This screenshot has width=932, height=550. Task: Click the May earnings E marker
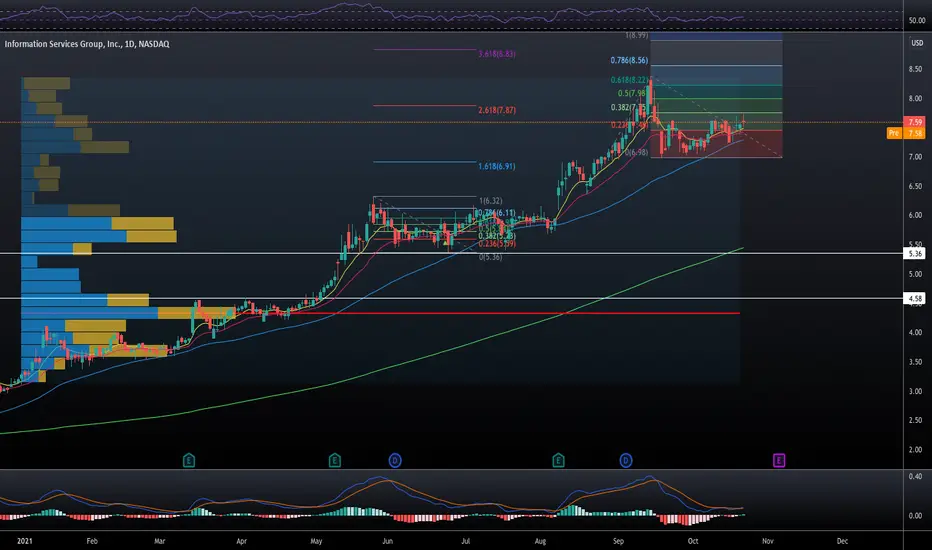click(x=335, y=460)
